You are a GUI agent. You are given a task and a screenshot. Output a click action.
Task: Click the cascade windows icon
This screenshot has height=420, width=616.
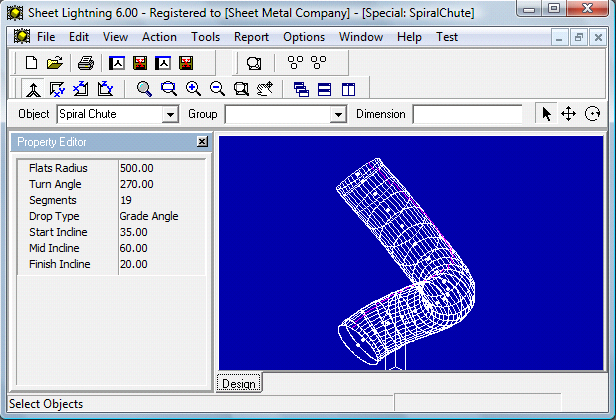coord(301,89)
